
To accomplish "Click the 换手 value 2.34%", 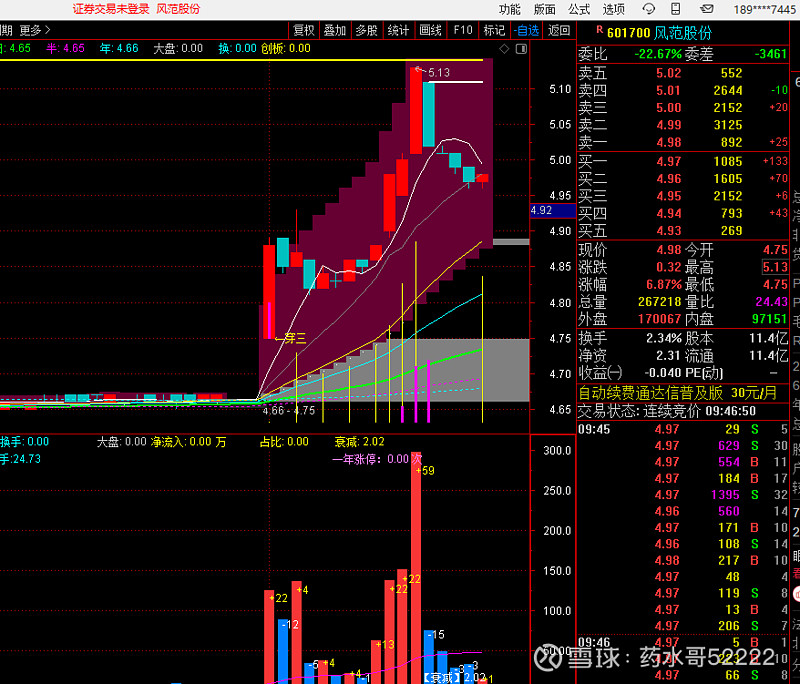I will [664, 338].
